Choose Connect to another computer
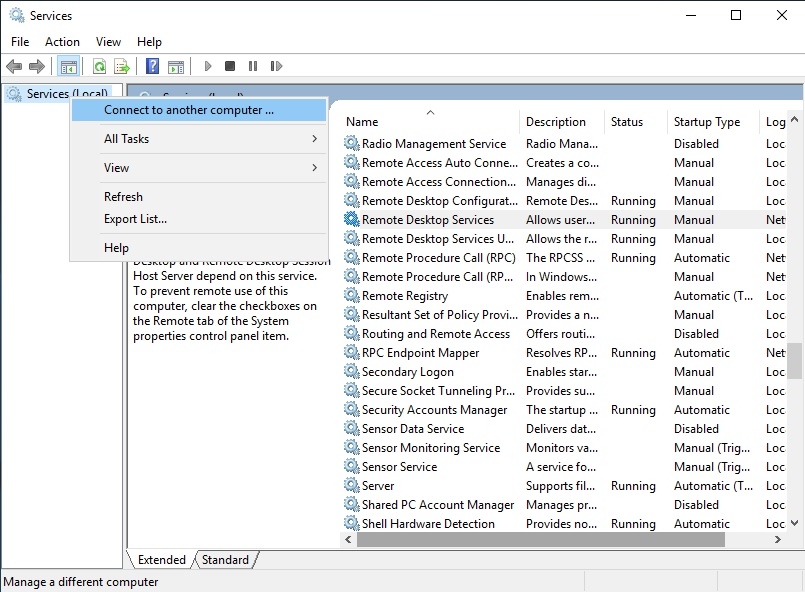 189,110
